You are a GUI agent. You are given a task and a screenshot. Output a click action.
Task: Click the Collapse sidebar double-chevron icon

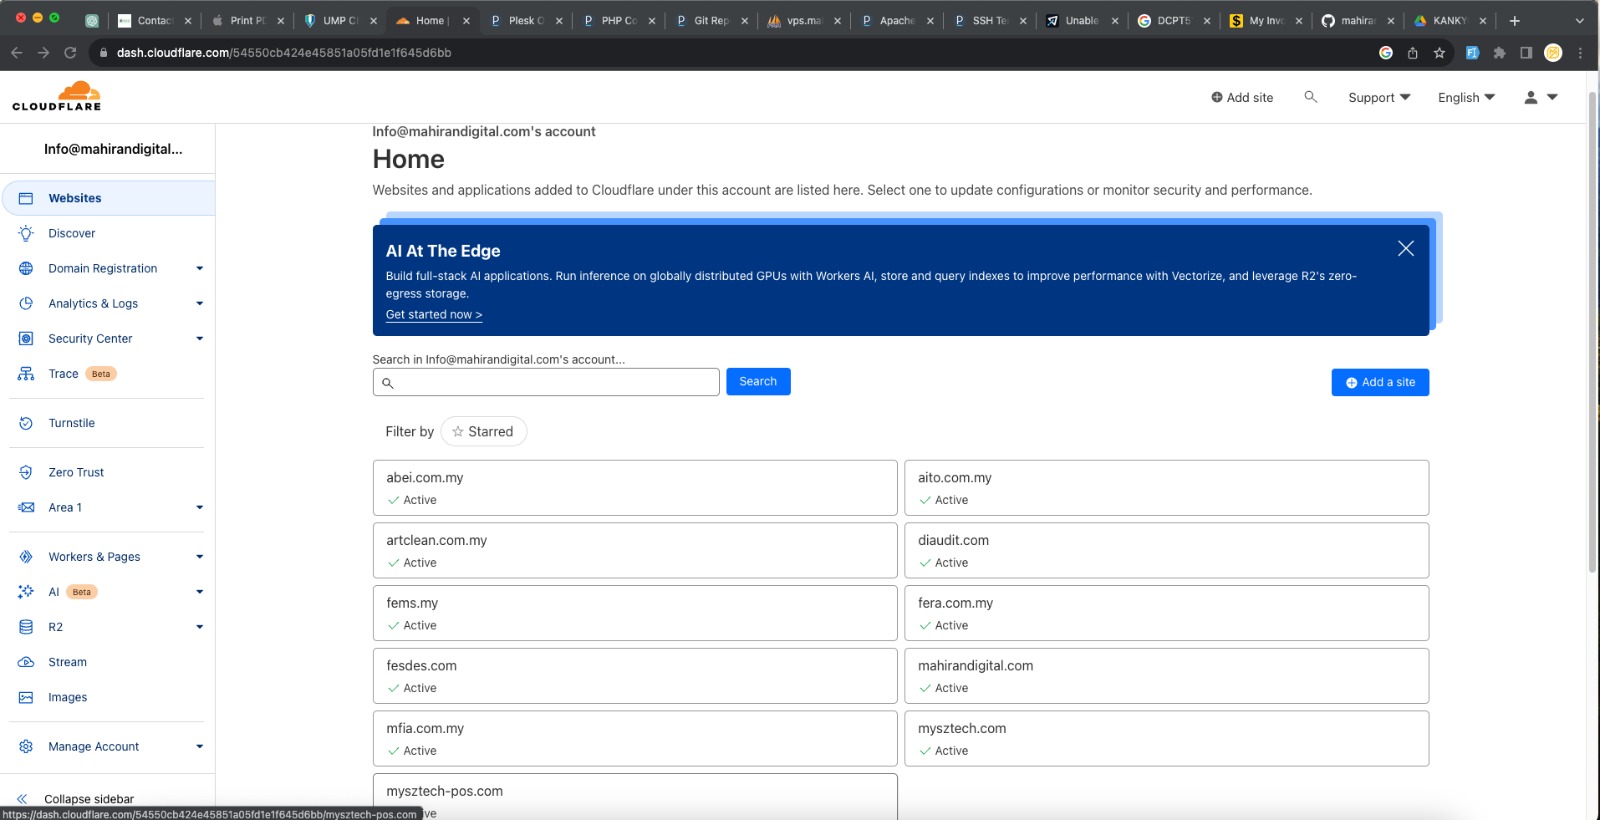[22, 799]
